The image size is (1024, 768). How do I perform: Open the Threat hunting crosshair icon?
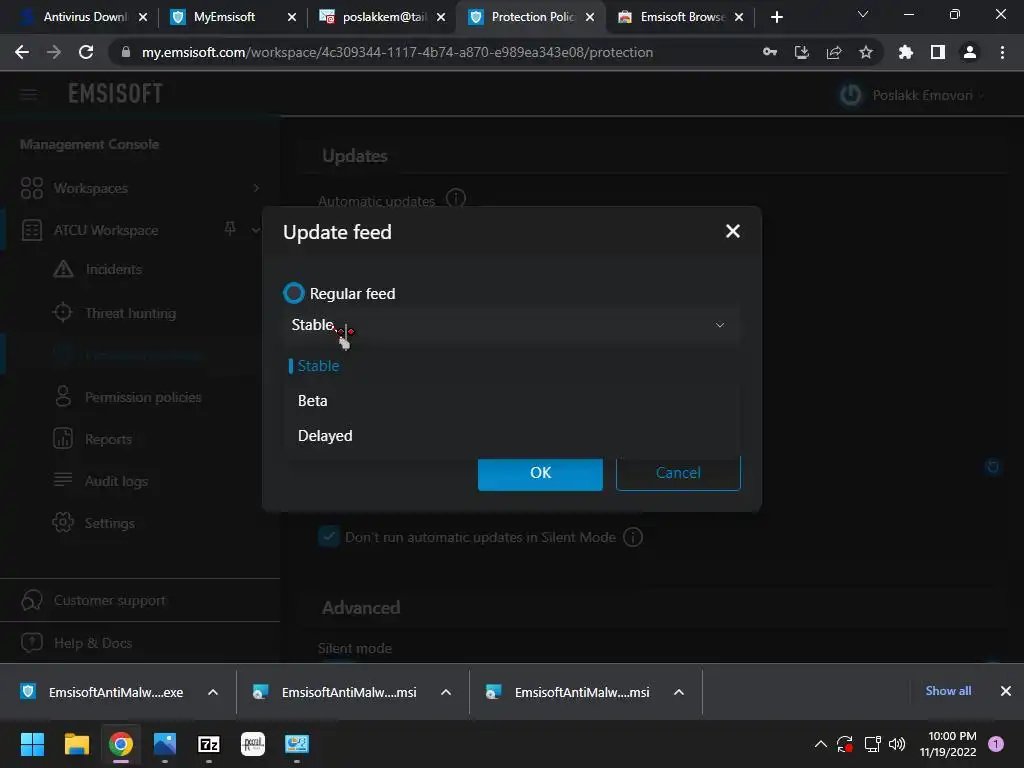[x=63, y=312]
